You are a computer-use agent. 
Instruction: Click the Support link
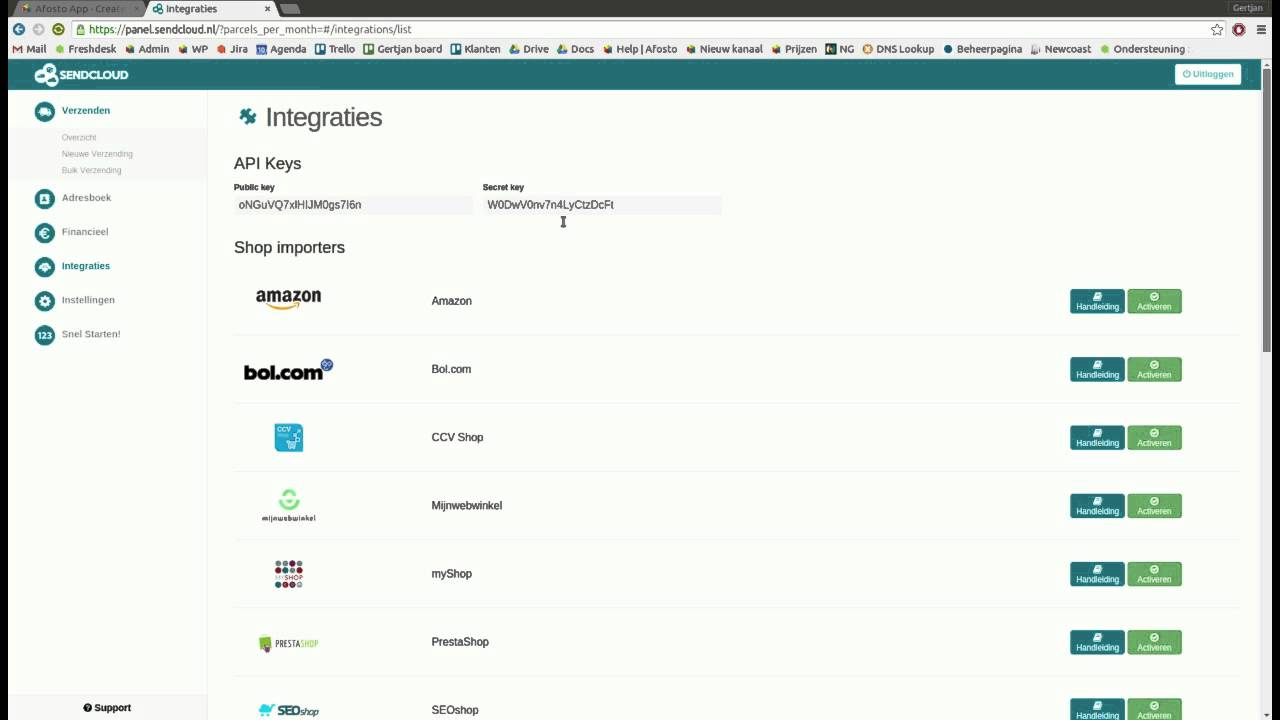click(x=107, y=708)
